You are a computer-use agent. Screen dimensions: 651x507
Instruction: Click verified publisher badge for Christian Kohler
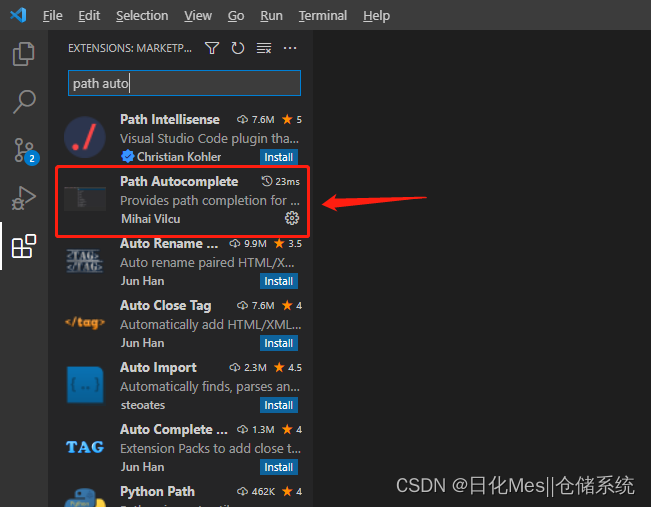click(127, 157)
